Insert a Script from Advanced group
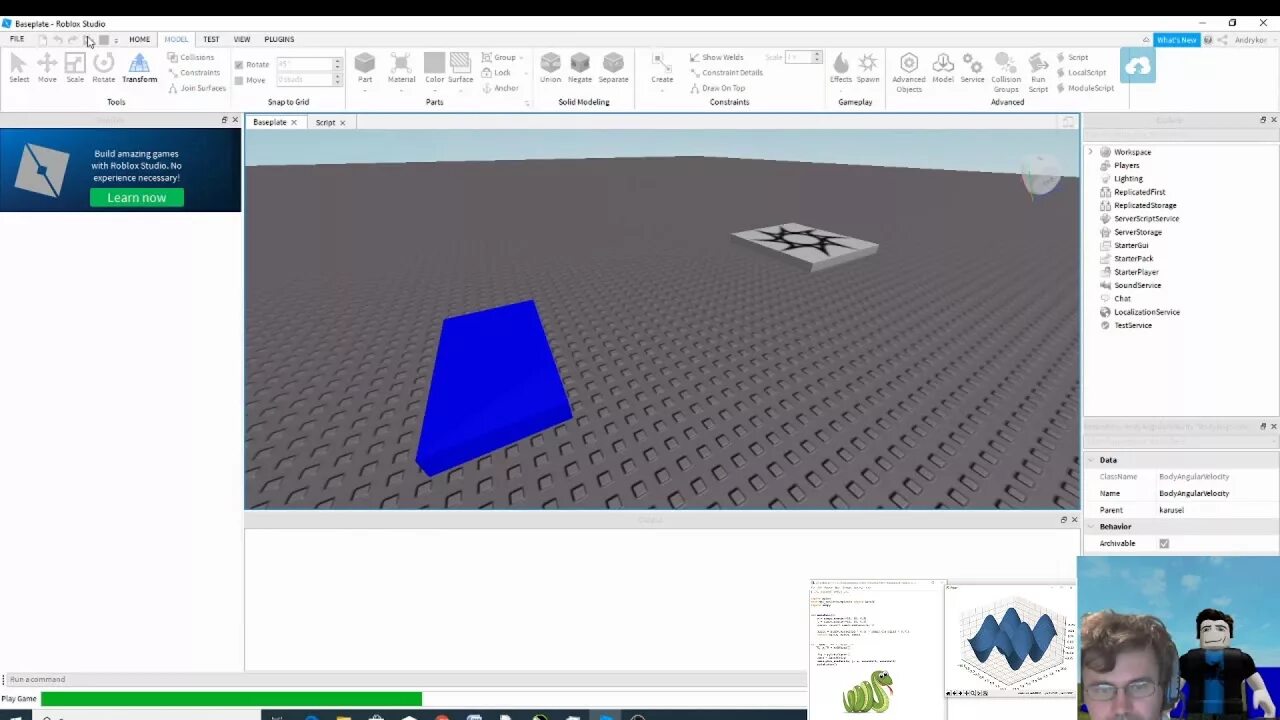Image resolution: width=1280 pixels, height=720 pixels. click(1072, 57)
